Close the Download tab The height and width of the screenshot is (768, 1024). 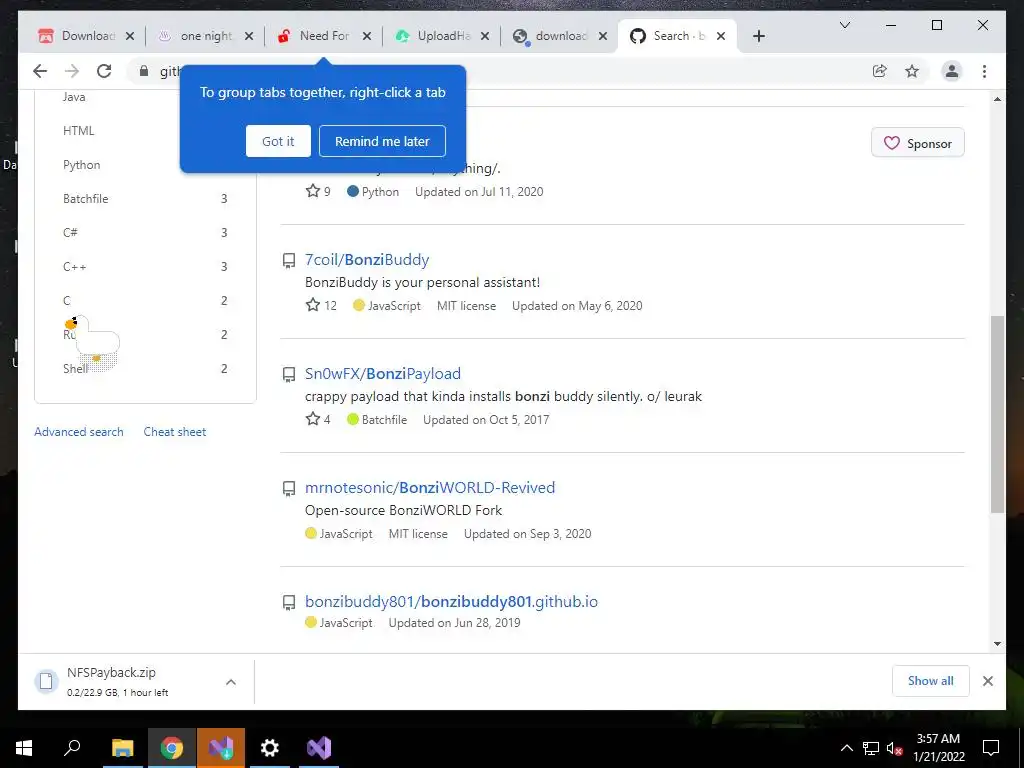[x=130, y=37]
